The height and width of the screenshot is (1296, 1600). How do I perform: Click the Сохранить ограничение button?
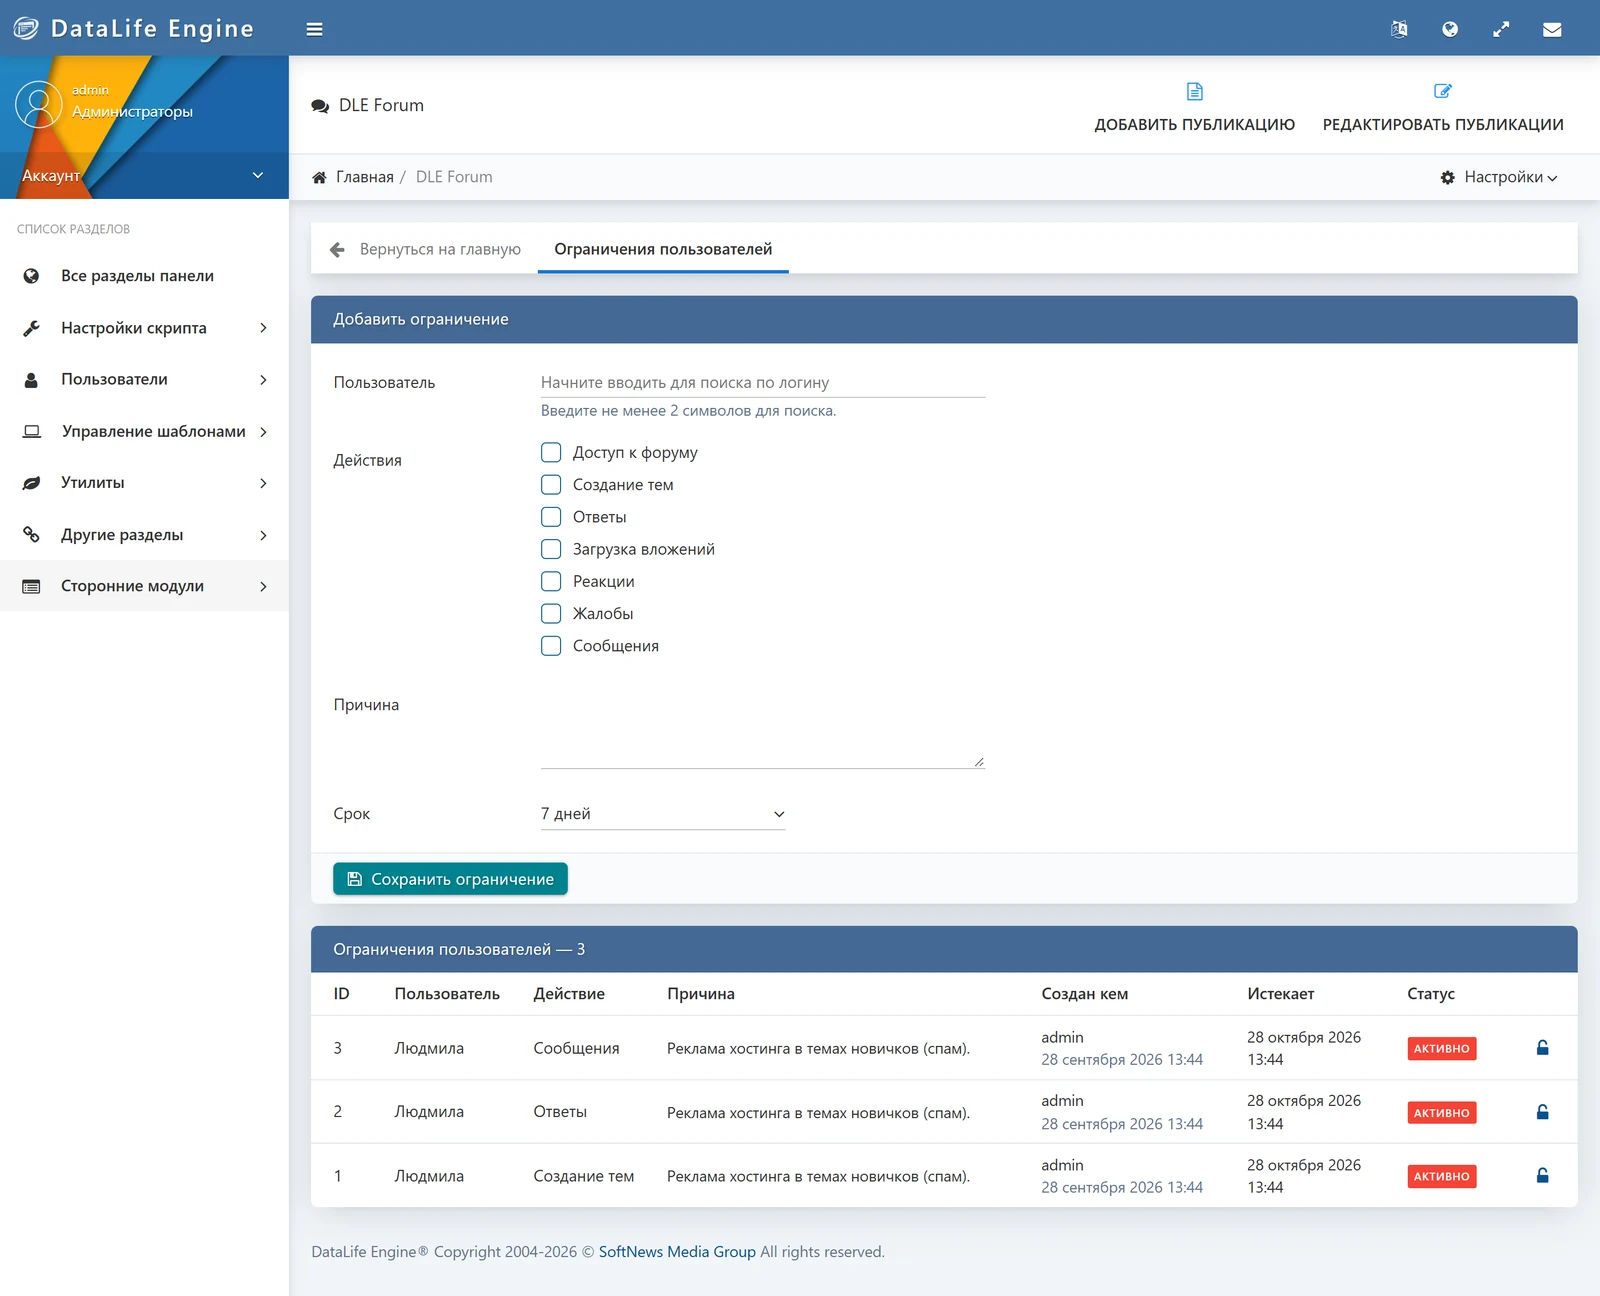450,879
